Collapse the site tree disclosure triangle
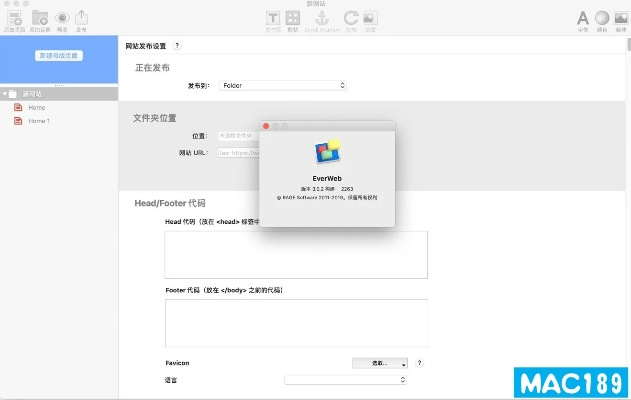The width and height of the screenshot is (631, 400). (5, 93)
